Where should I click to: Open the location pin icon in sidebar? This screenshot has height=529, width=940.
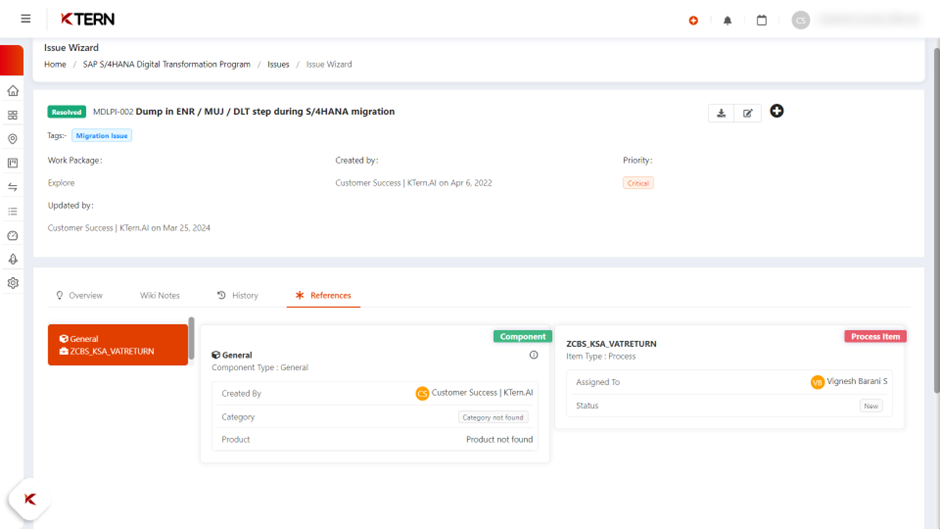[x=13, y=139]
